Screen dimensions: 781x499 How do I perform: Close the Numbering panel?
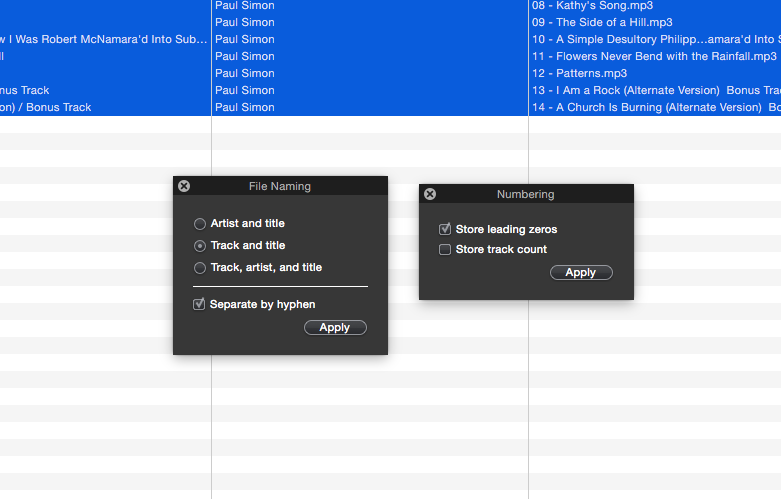[x=430, y=194]
